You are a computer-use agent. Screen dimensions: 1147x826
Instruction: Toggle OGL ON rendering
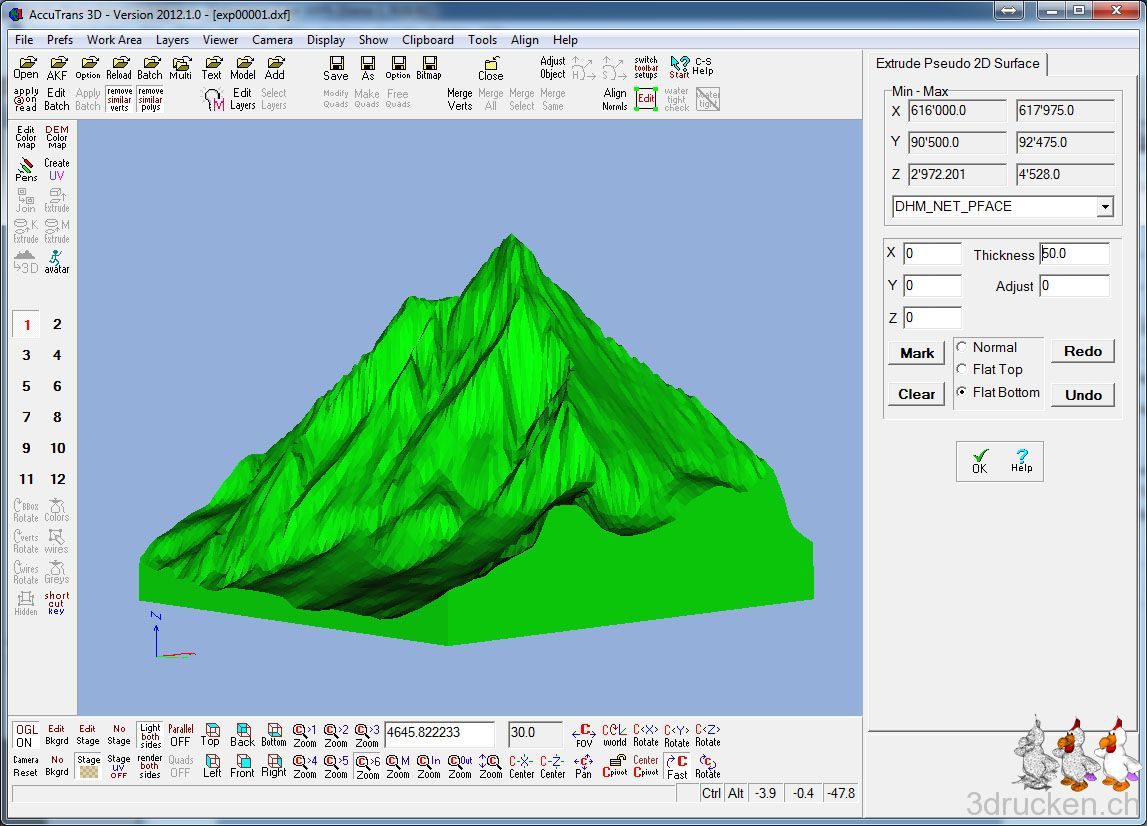point(26,735)
